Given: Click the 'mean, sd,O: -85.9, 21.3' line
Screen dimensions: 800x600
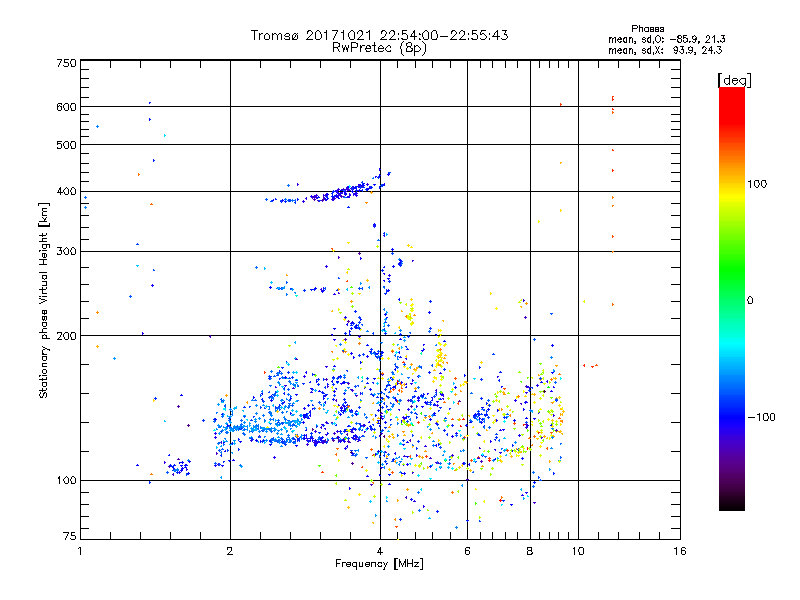Looking at the screenshot, I should pos(666,39).
